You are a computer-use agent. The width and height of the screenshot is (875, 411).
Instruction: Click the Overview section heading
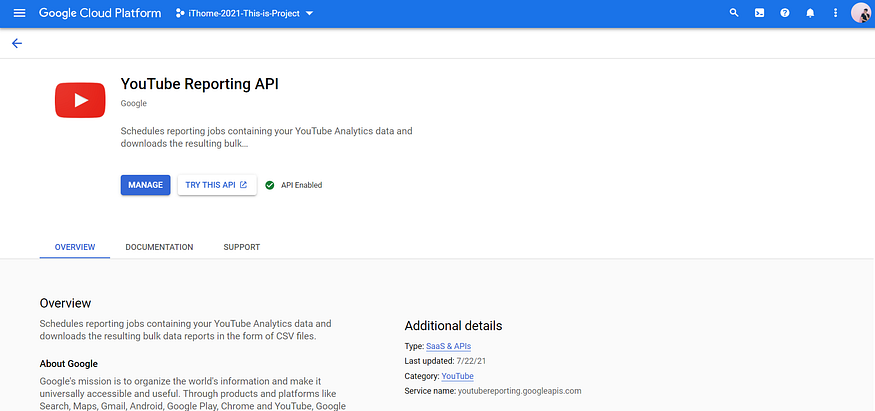coord(65,303)
